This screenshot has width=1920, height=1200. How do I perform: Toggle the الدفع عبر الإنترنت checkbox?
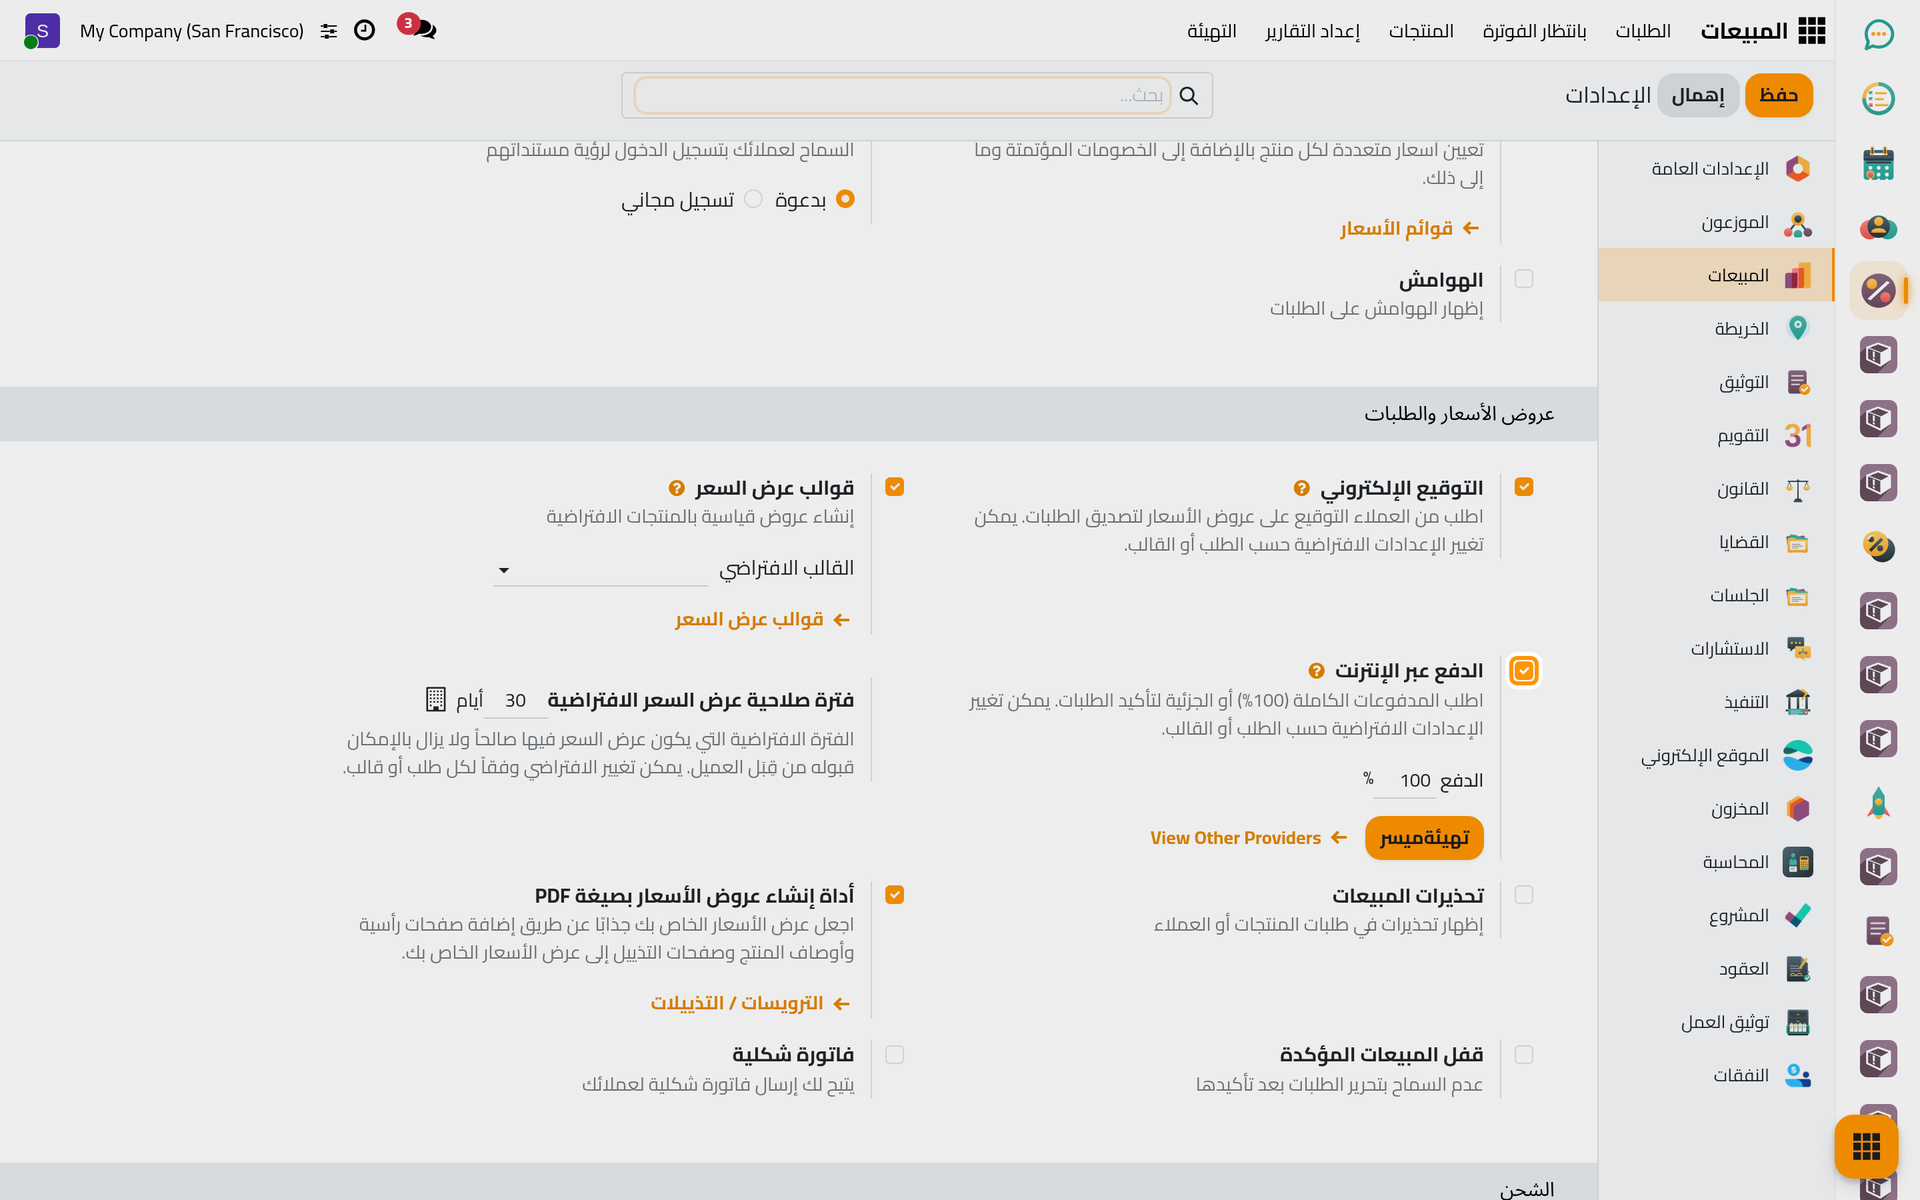(x=1524, y=670)
